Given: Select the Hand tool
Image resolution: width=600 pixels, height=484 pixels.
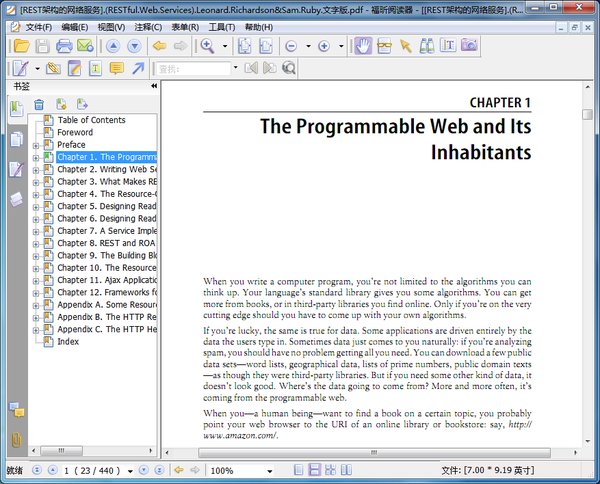Looking at the screenshot, I should pos(363,46).
